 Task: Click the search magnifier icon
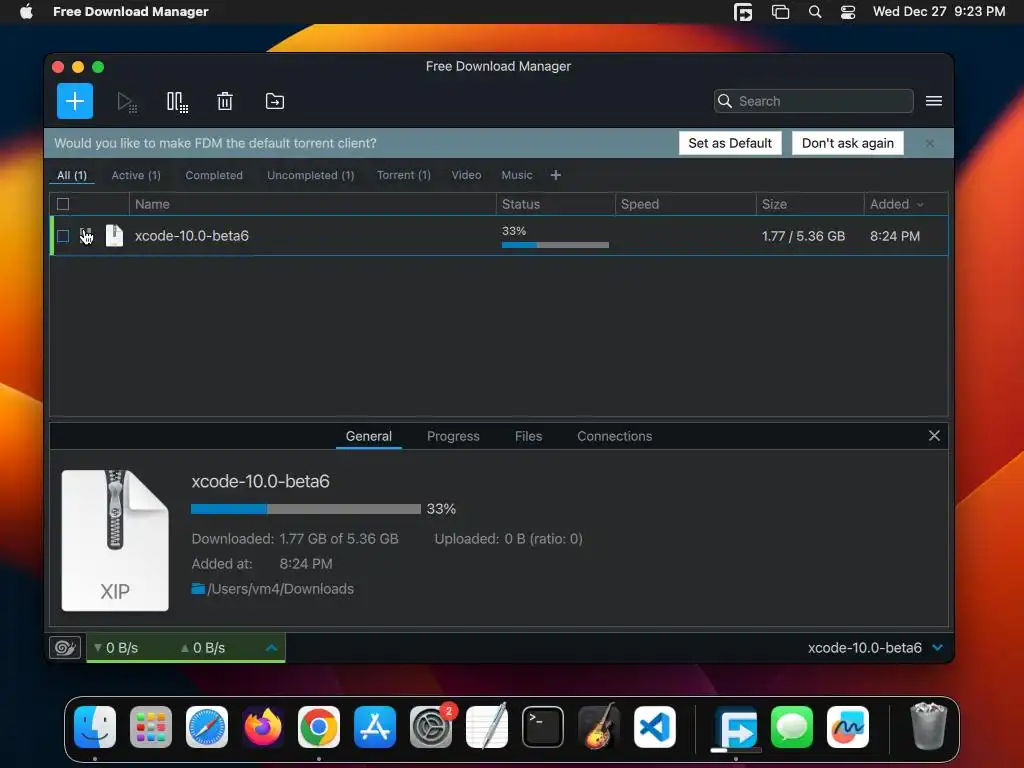point(724,101)
